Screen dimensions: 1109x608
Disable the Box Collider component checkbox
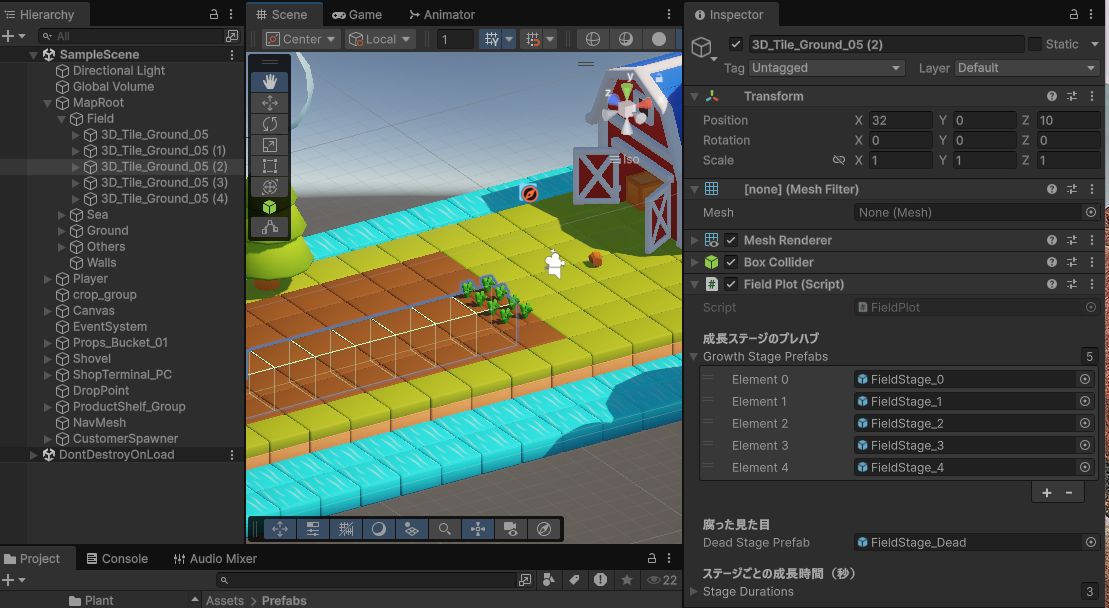(731, 262)
